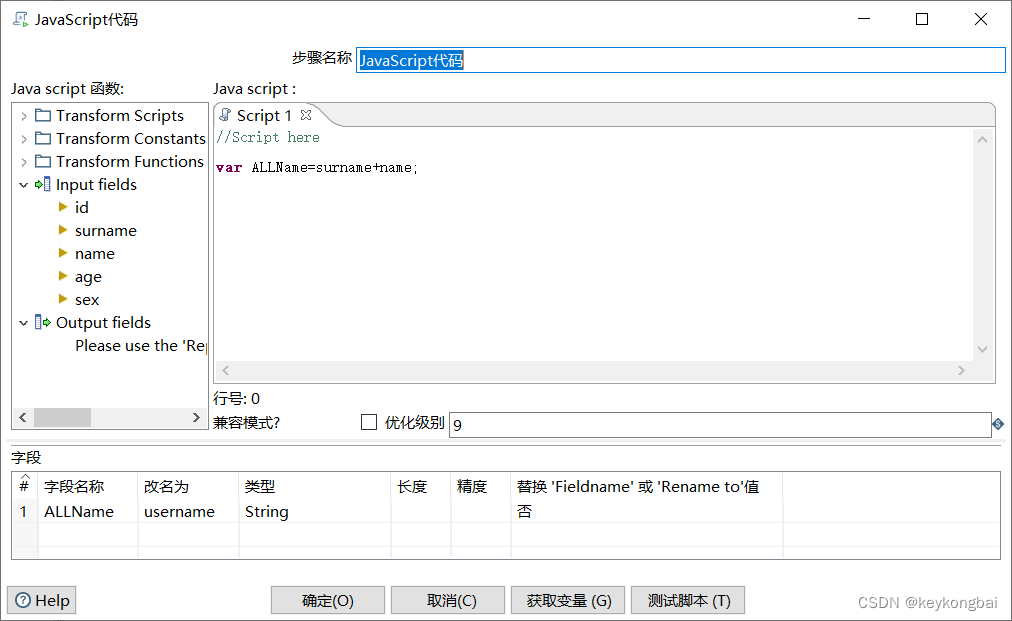1012x621 pixels.
Task: Click the script icon on the Script 1 tab
Action: (224, 114)
